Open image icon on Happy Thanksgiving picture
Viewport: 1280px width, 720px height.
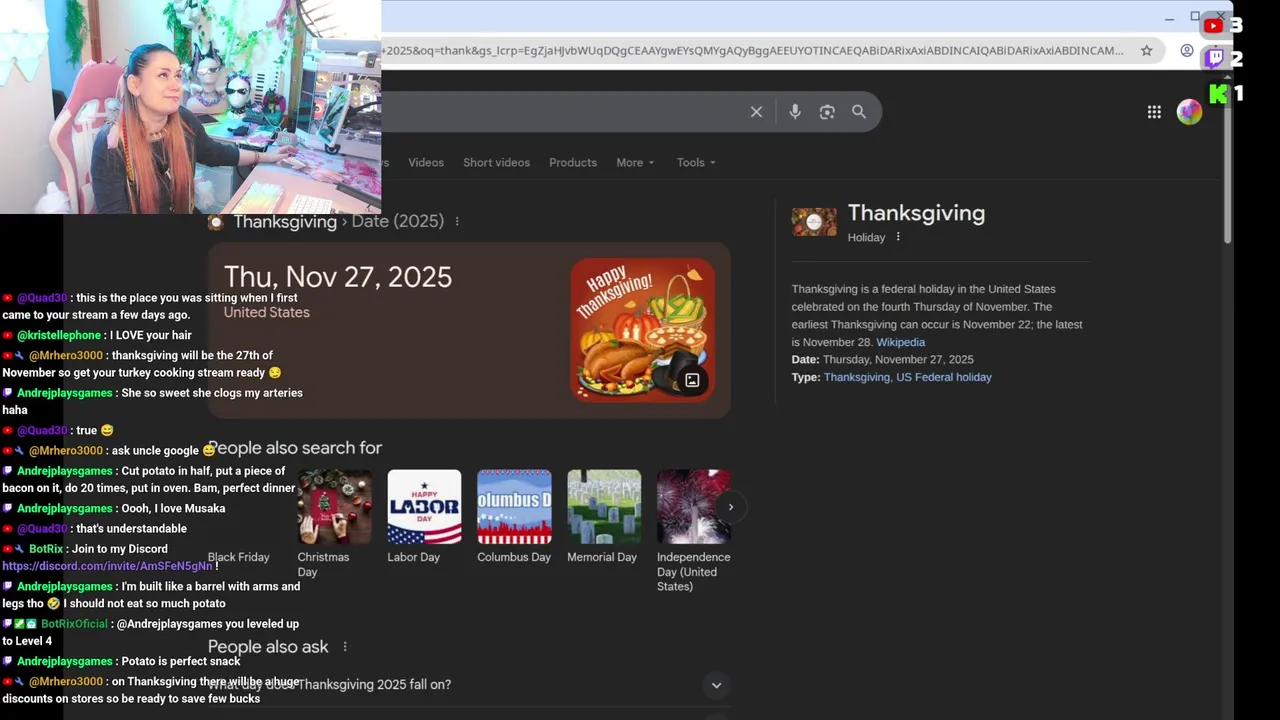coord(692,380)
